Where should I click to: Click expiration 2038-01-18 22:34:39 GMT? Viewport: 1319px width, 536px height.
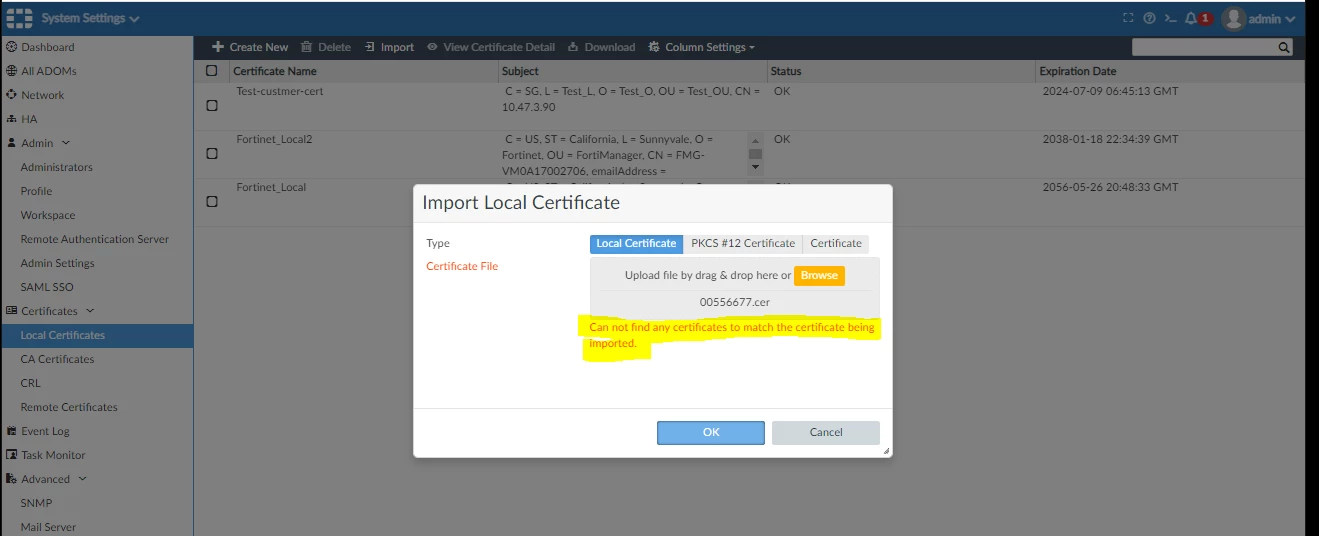coord(1110,139)
